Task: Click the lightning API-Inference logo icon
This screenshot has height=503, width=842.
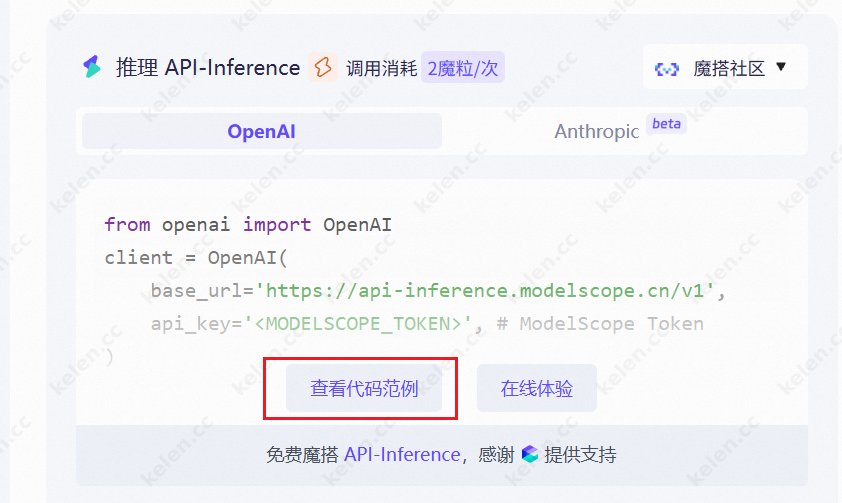Action: (x=92, y=67)
